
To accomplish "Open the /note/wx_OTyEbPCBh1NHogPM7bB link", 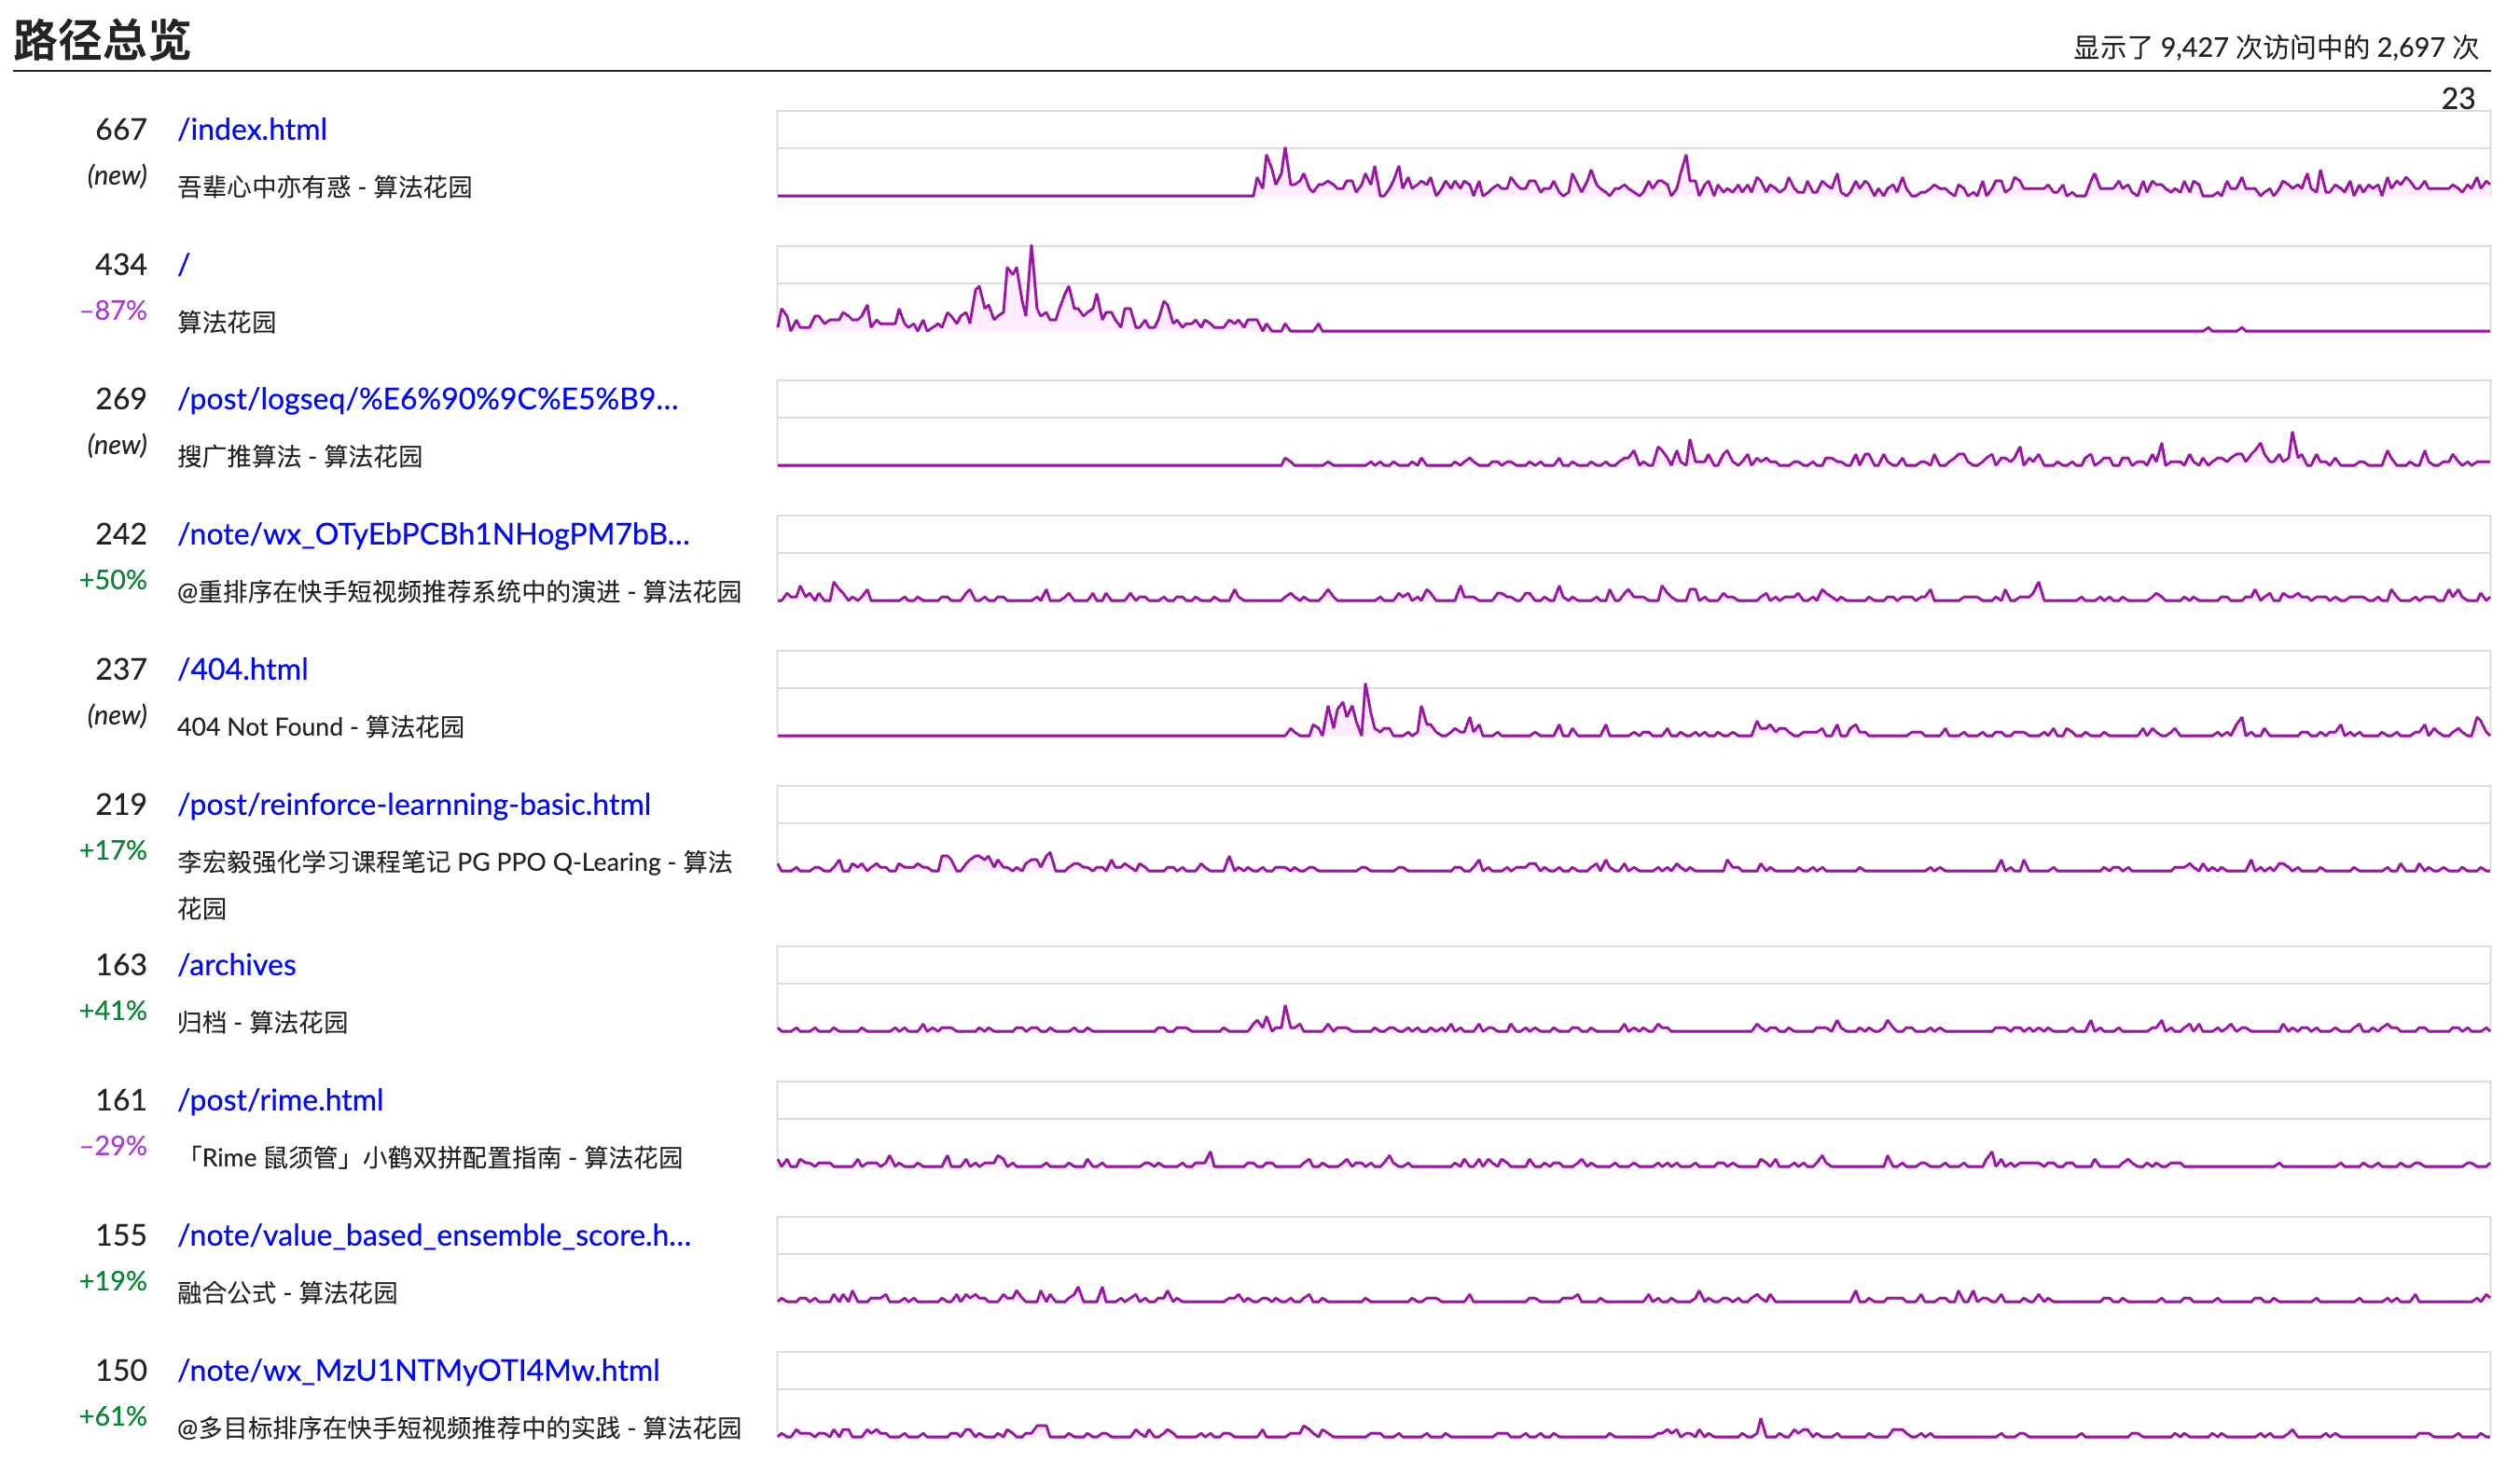I will [433, 535].
